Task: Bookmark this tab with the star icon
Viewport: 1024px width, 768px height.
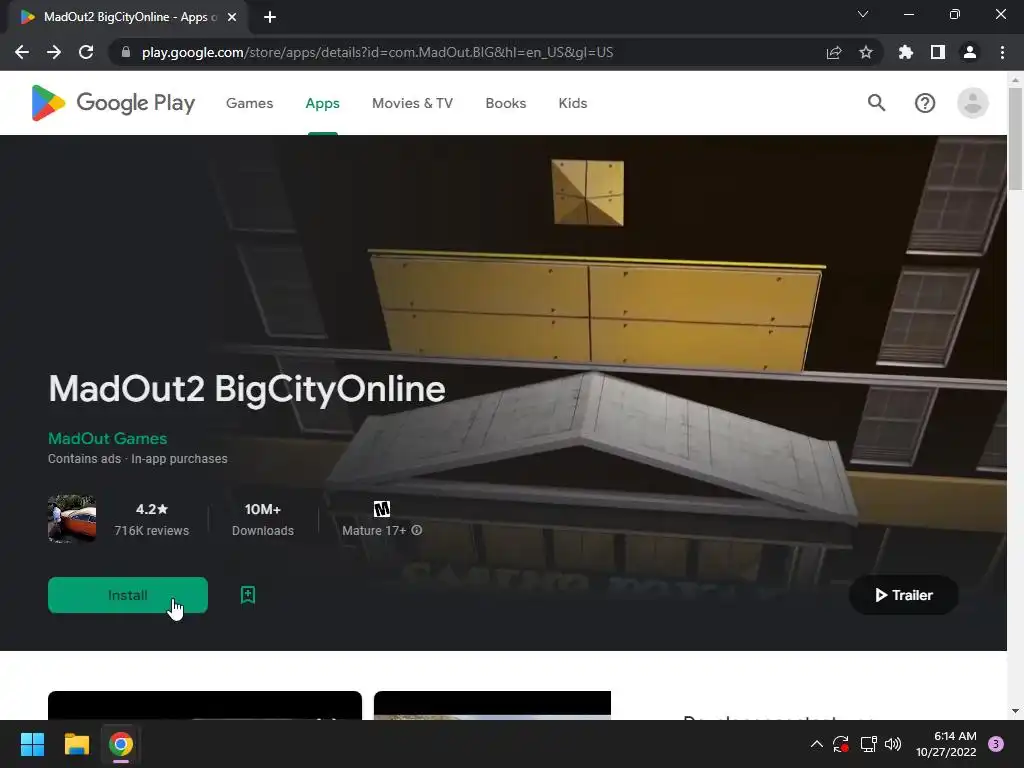Action: point(866,52)
